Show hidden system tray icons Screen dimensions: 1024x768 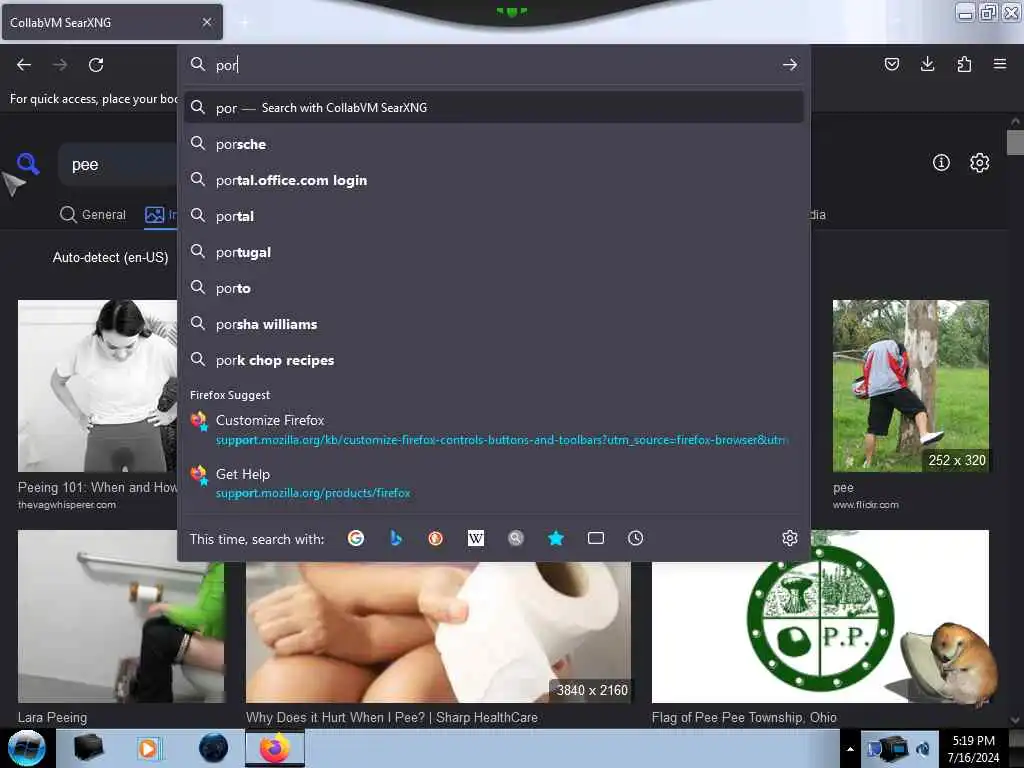[x=850, y=749]
